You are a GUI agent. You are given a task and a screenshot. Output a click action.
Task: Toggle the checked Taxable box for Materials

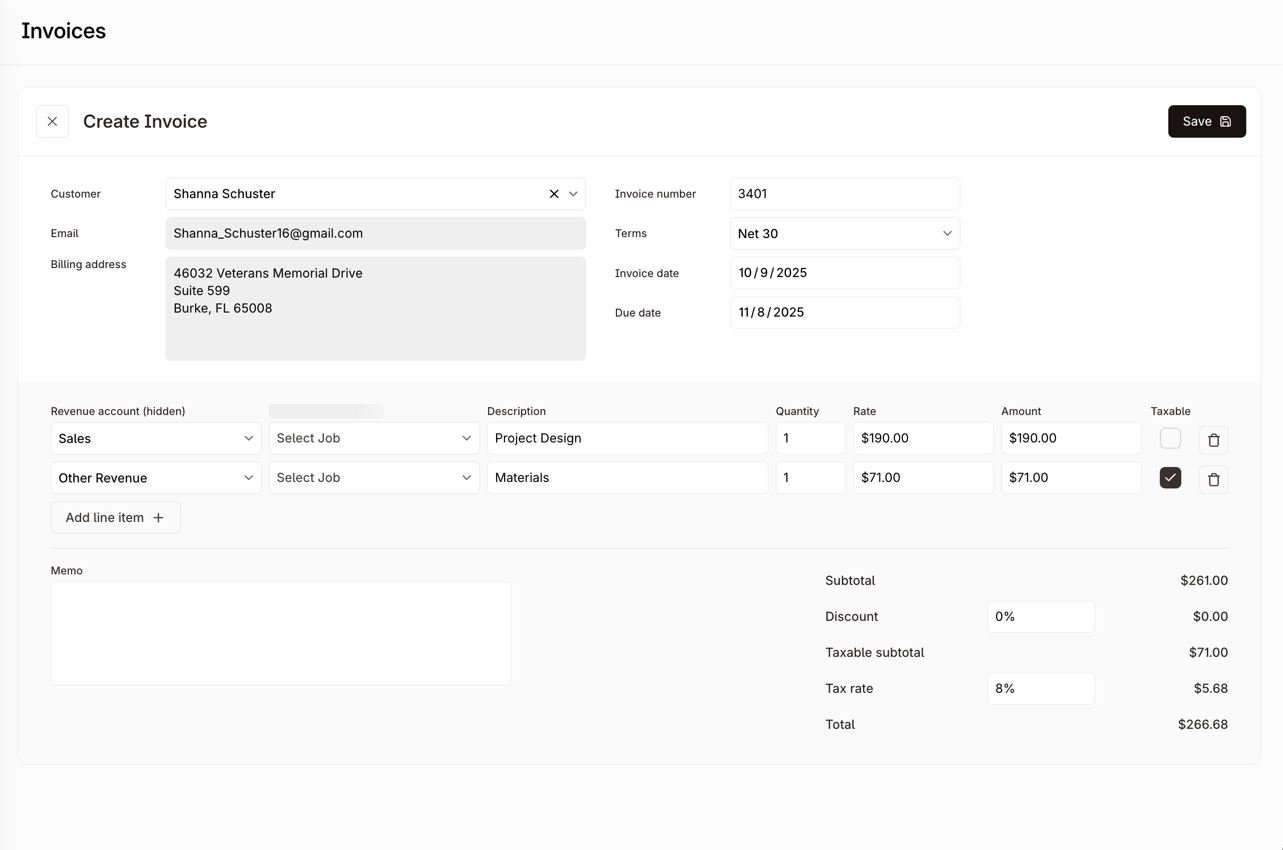tap(1170, 478)
